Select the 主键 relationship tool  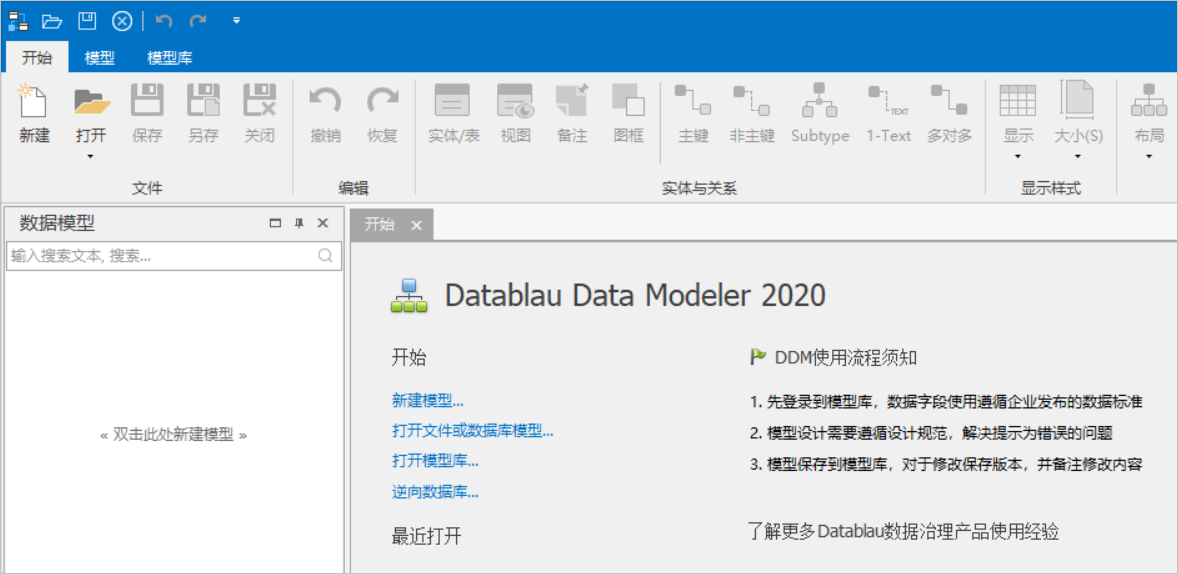tap(693, 113)
